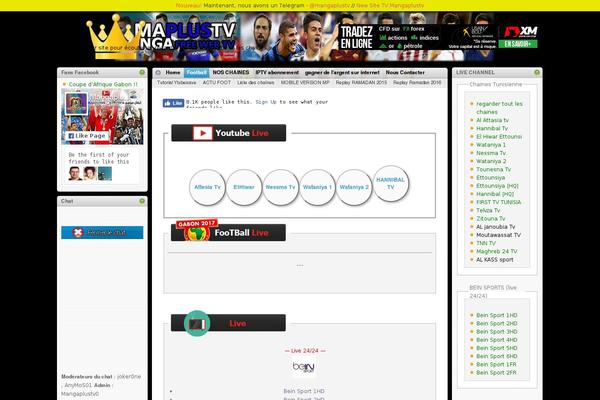600x400 pixels.
Task: Open Bein Sport 2FR sidebar link
Action: click(x=496, y=373)
